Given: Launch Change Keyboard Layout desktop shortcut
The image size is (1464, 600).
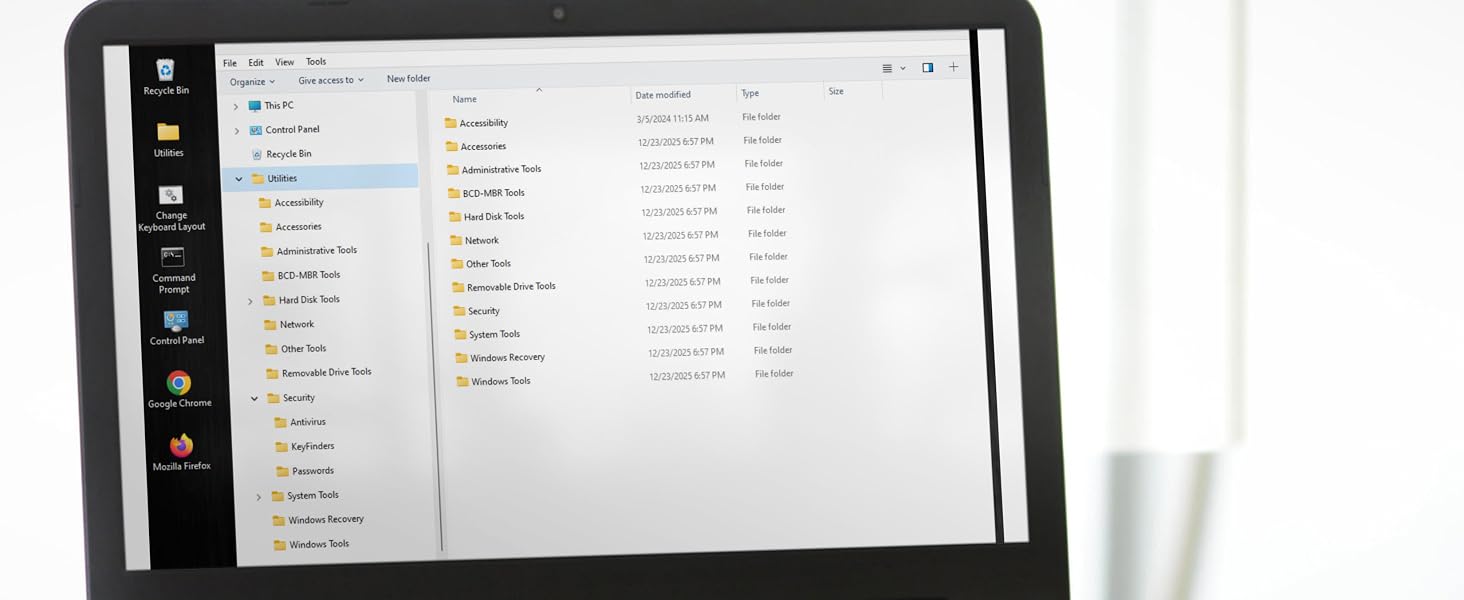Looking at the screenshot, I should [171, 208].
